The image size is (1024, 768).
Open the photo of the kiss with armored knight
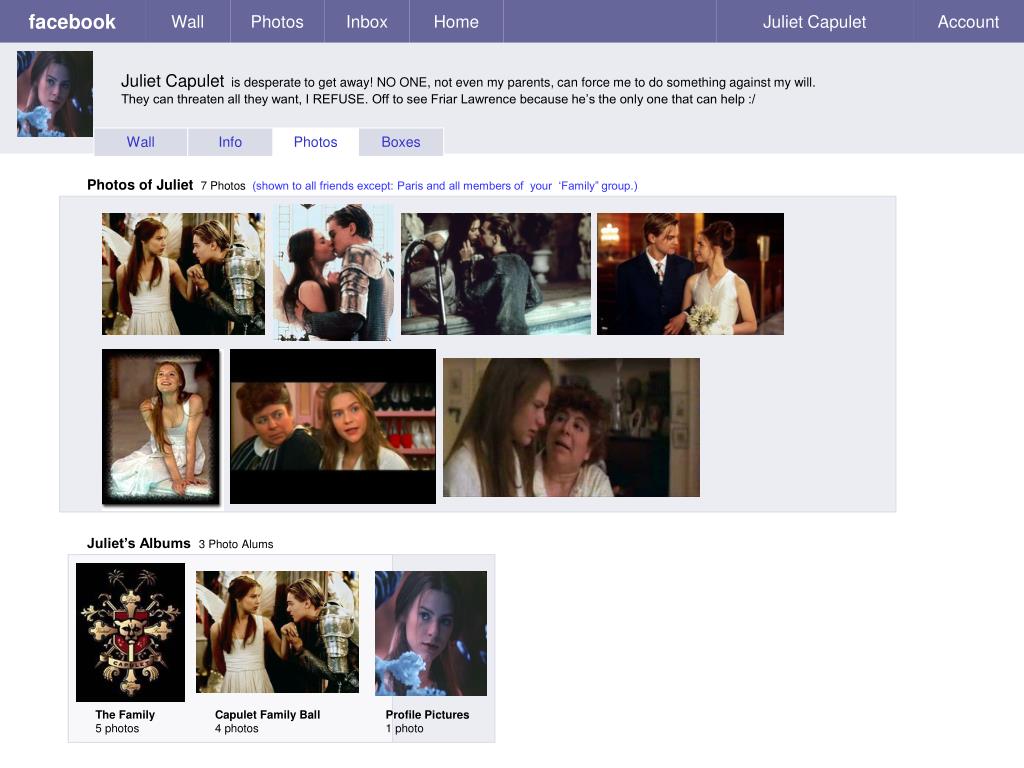click(333, 272)
